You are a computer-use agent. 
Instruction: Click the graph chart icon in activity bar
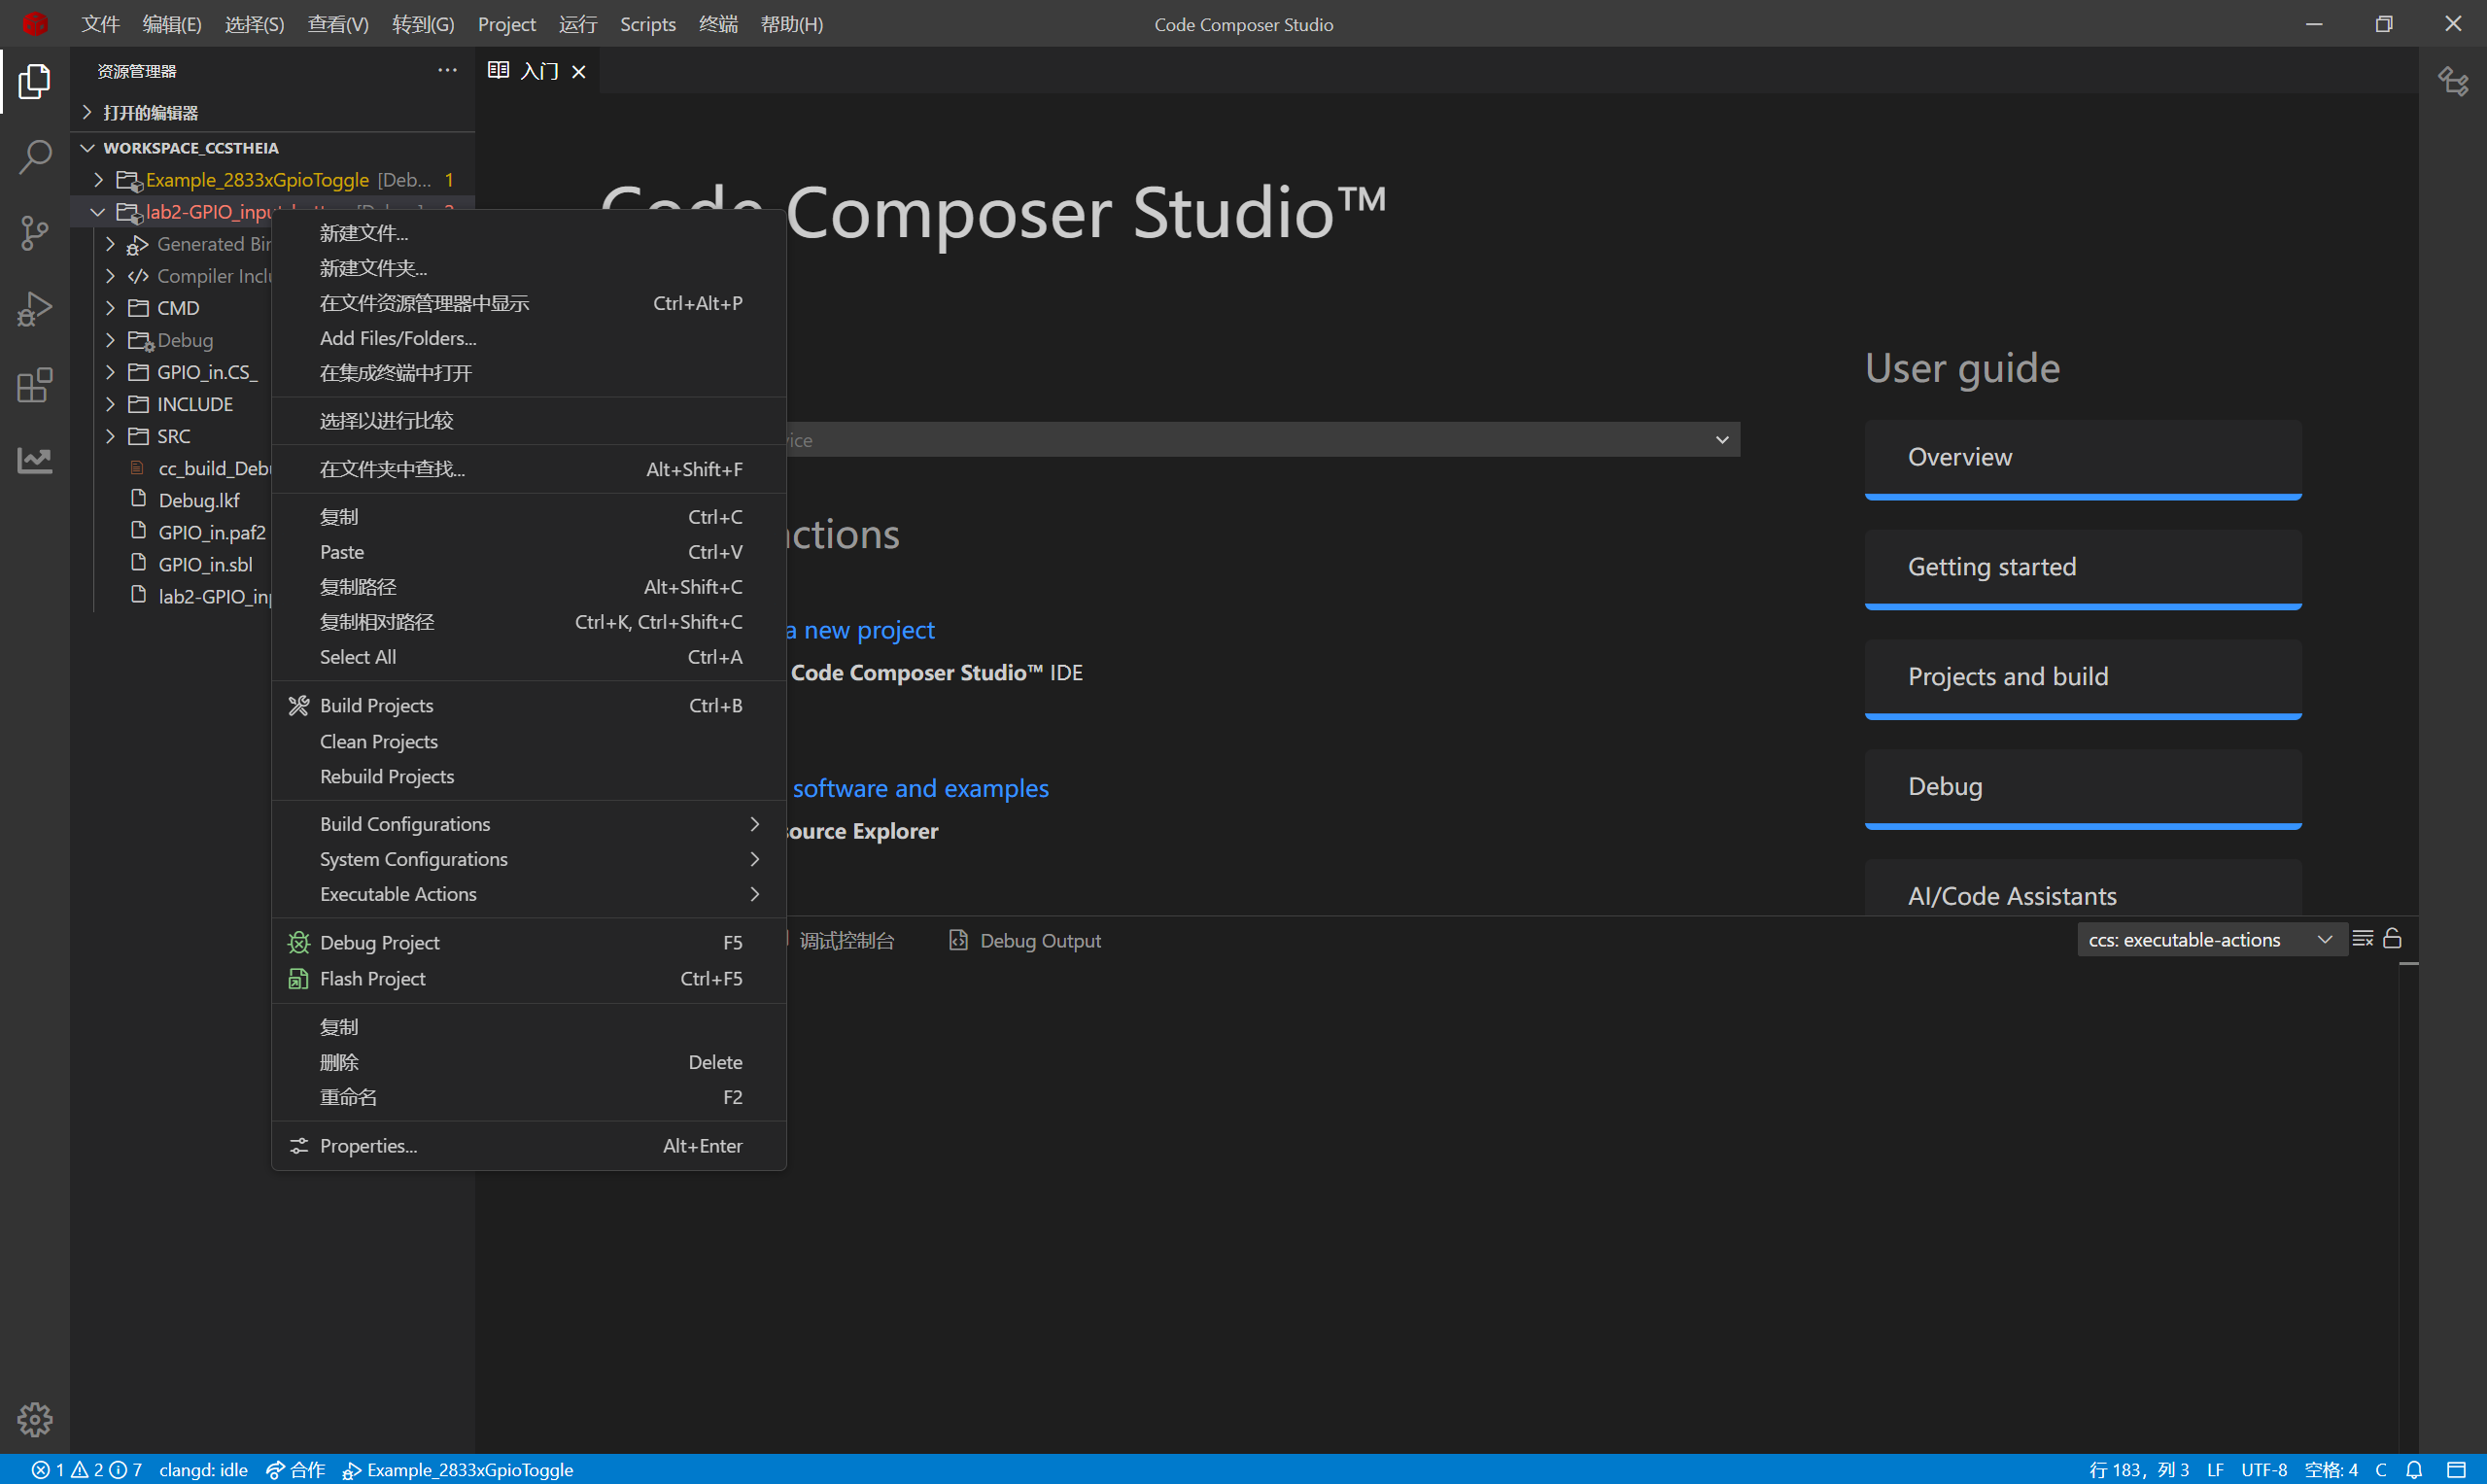(35, 460)
